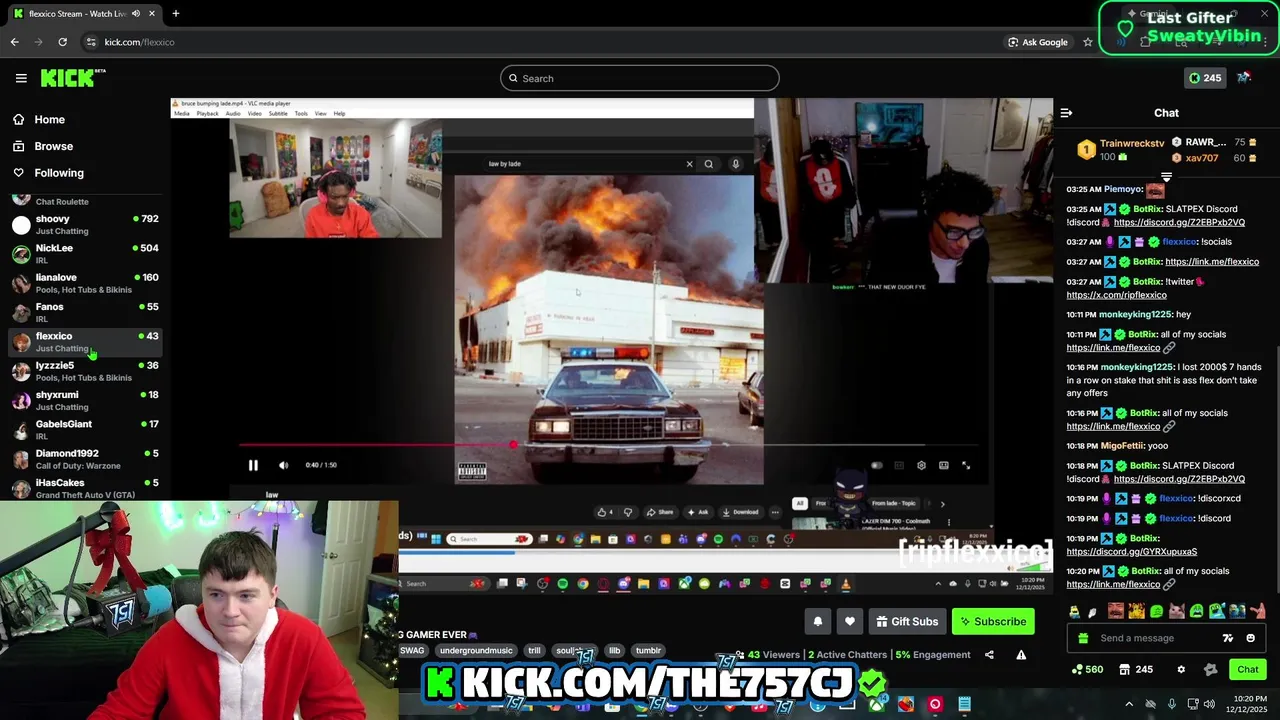Screen dimensions: 1280x720
Task: Select the undergroundmusic tag
Action: tap(476, 651)
